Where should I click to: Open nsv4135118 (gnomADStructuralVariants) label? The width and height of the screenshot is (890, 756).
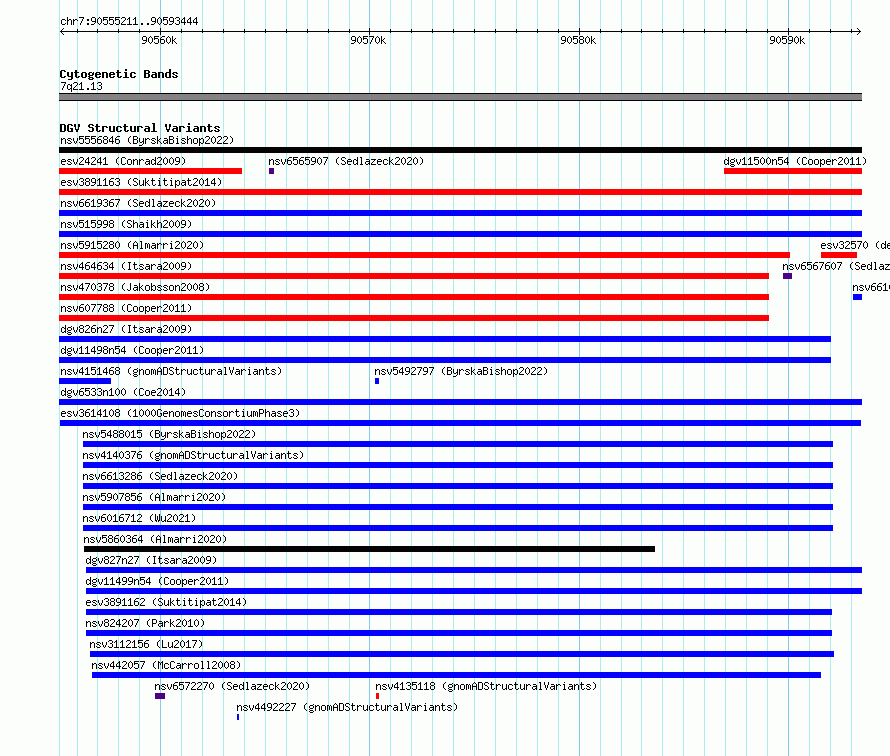[486, 686]
